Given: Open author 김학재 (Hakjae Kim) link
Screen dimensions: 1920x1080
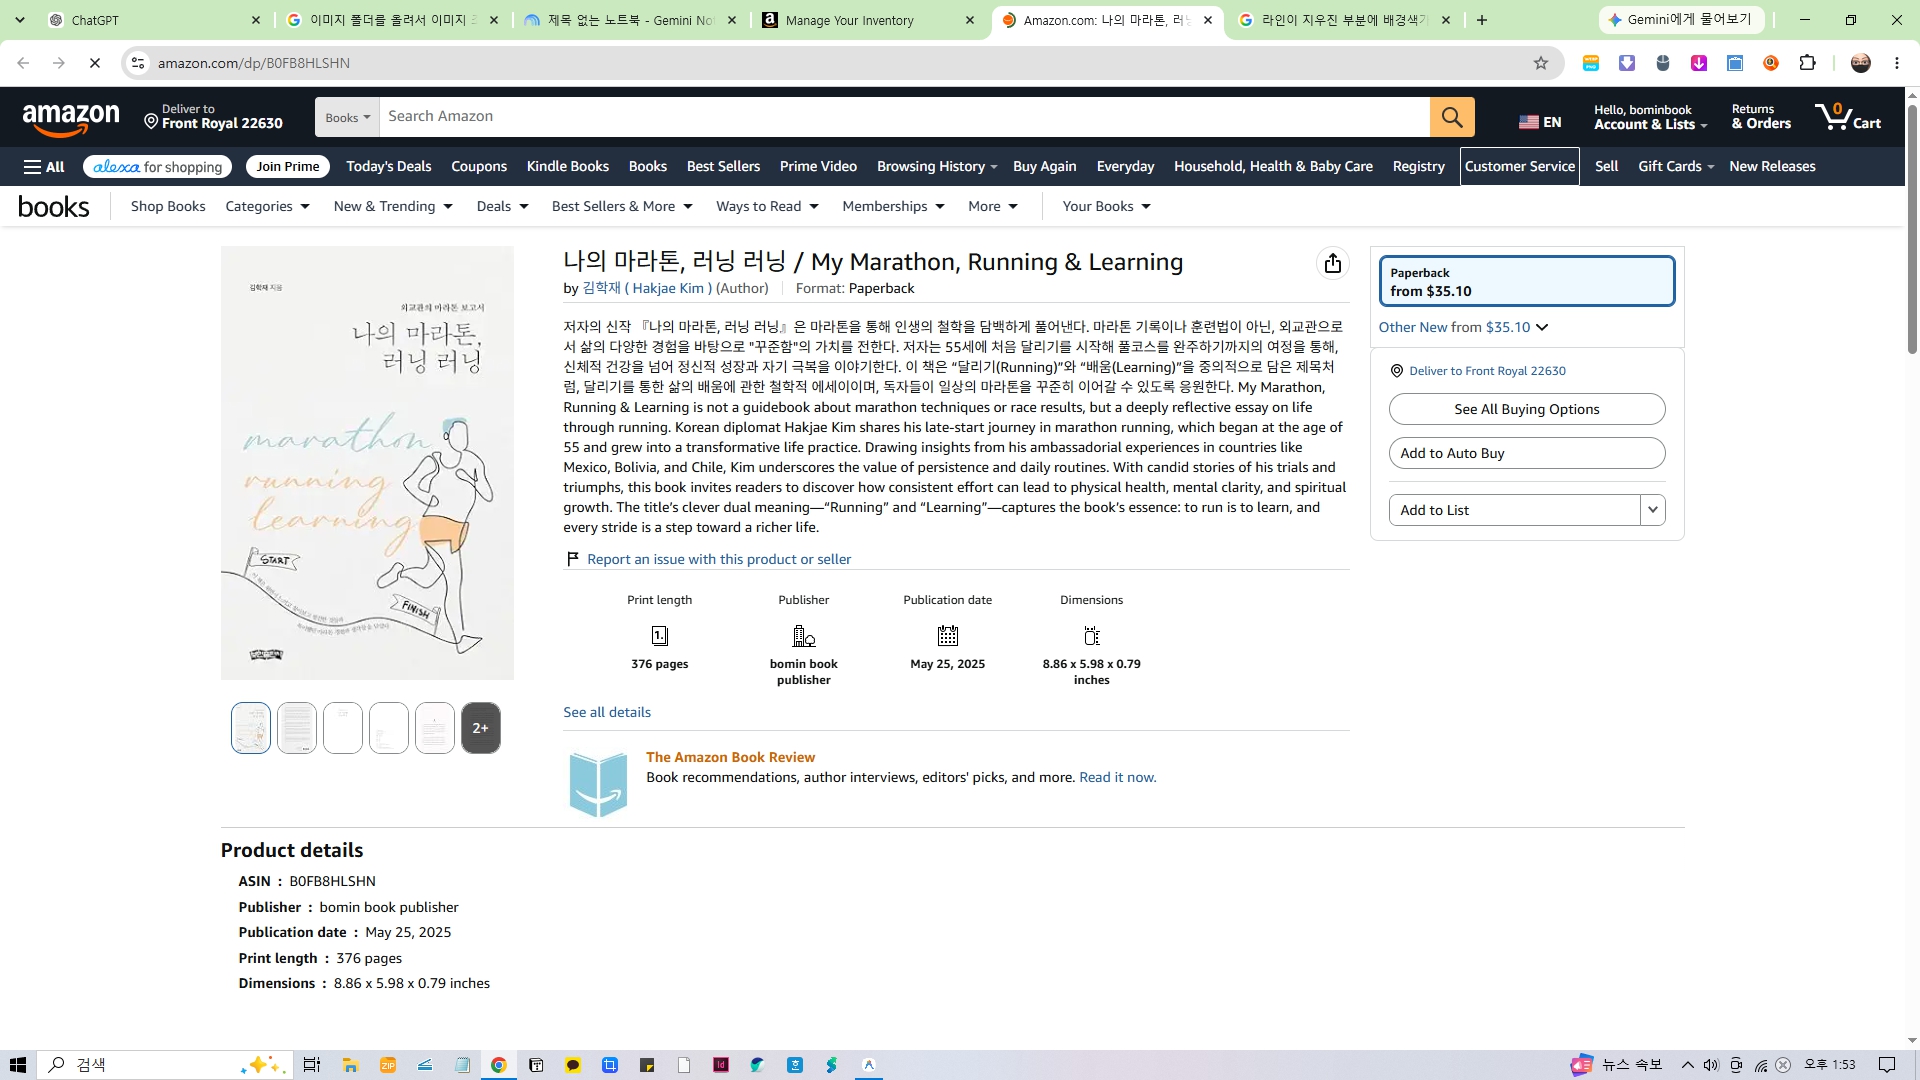Looking at the screenshot, I should pyautogui.click(x=647, y=288).
